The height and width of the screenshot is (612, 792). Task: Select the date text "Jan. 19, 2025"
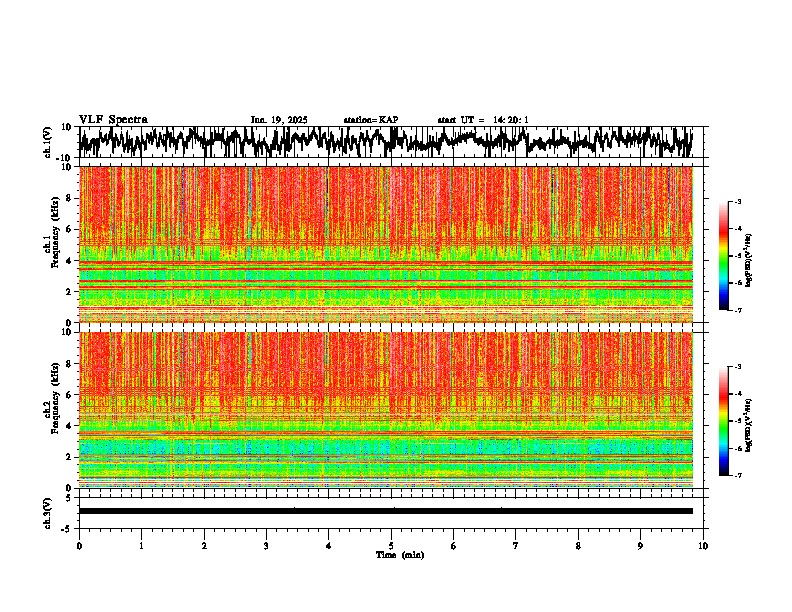pos(279,120)
